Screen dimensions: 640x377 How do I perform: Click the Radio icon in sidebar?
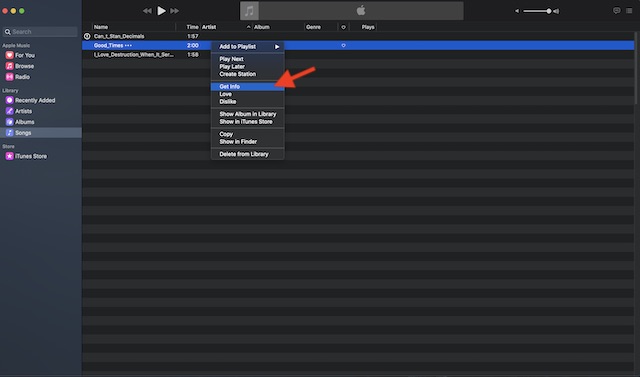pyautogui.click(x=9, y=77)
